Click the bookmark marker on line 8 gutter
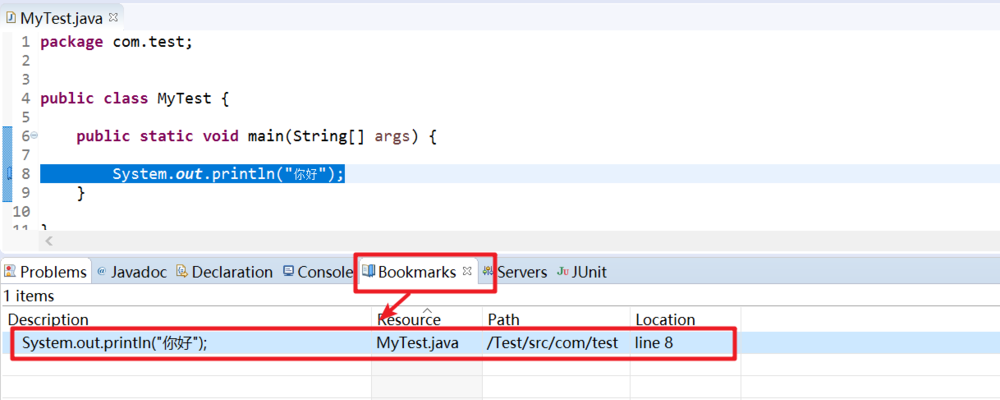This screenshot has width=1000, height=400. 8,174
